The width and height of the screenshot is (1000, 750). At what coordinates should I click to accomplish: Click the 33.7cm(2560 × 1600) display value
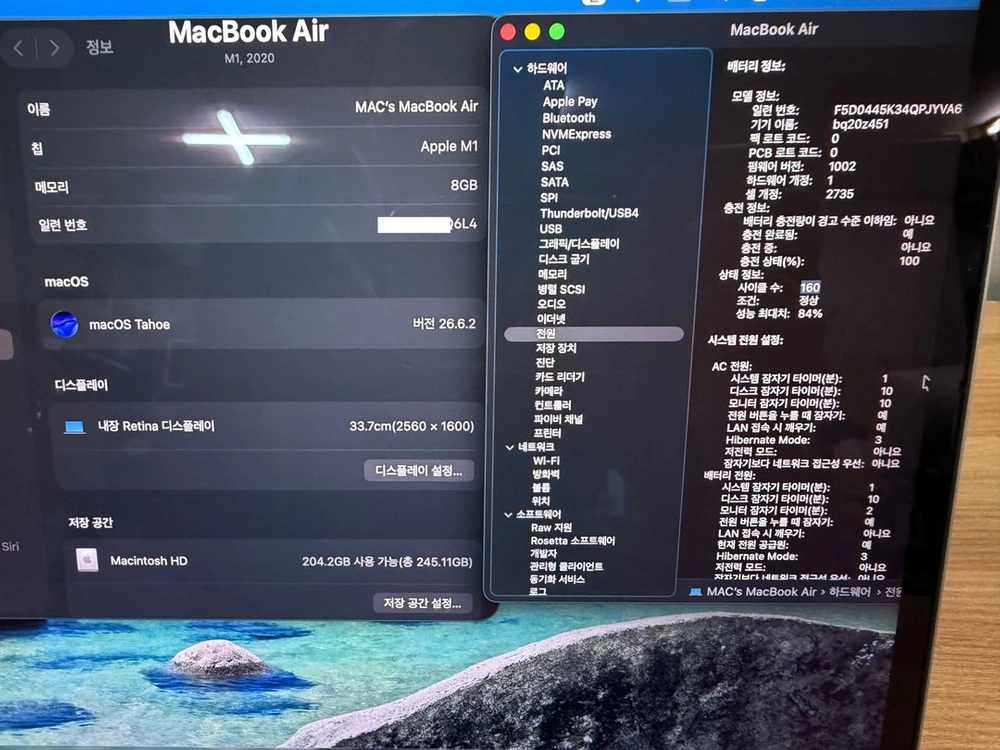tap(411, 426)
